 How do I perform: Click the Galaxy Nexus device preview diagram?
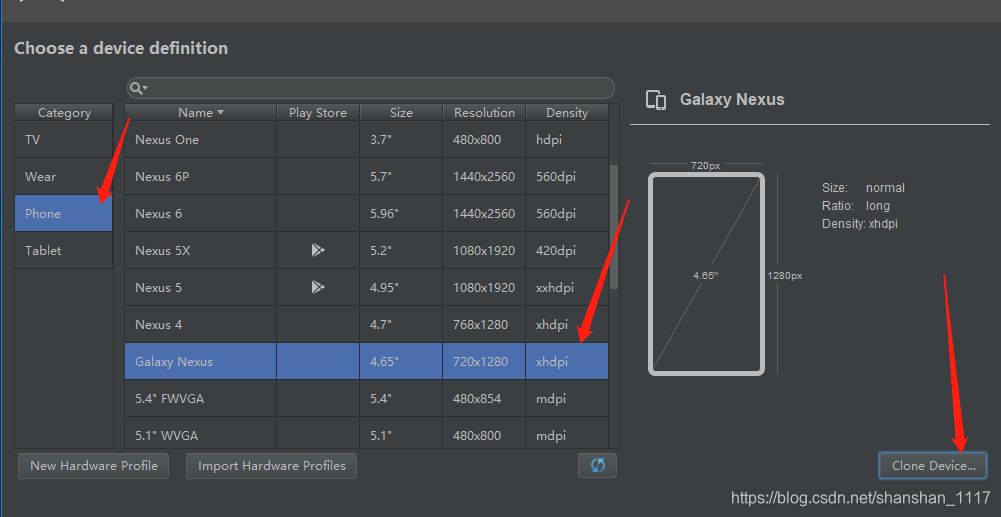pyautogui.click(x=706, y=274)
